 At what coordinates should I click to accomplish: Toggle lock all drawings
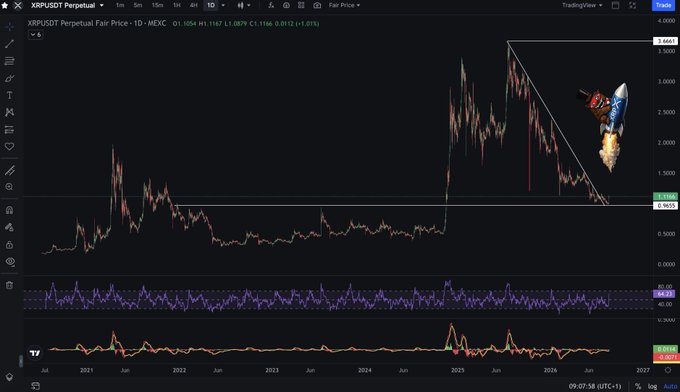click(x=9, y=245)
